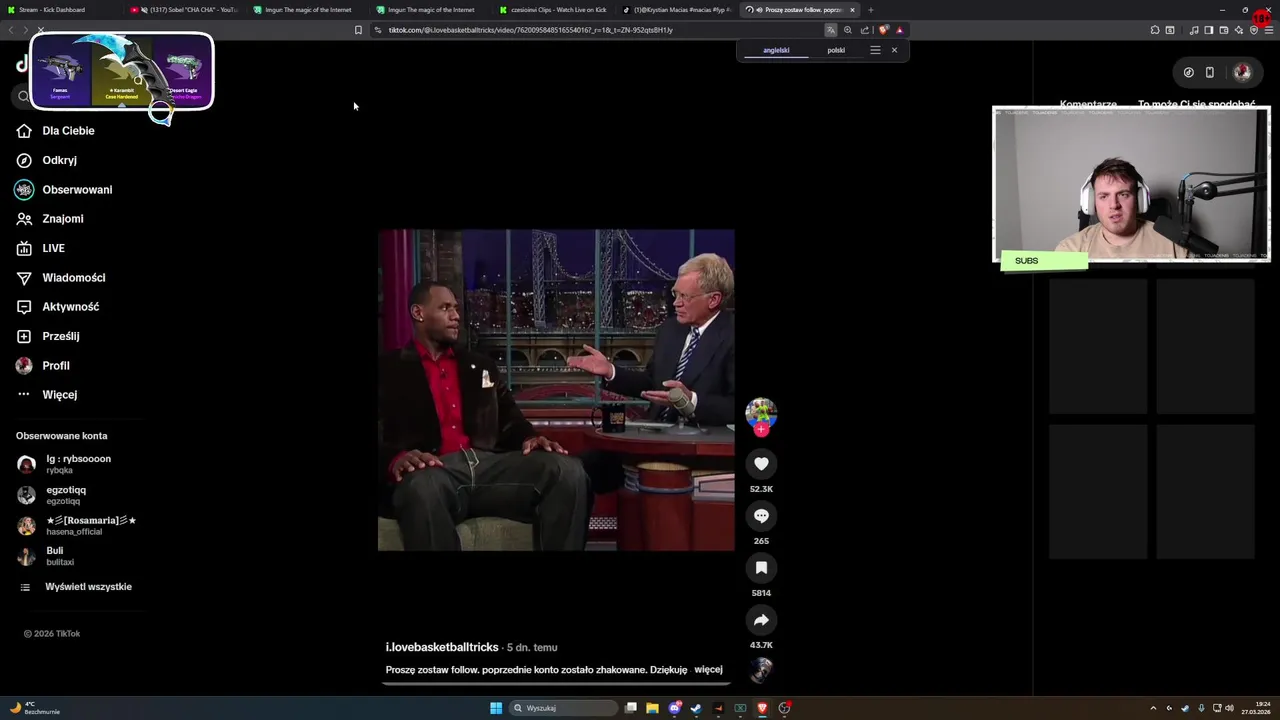Open browser extensions puzzle icon
The image size is (1280, 720).
pos(1155,30)
